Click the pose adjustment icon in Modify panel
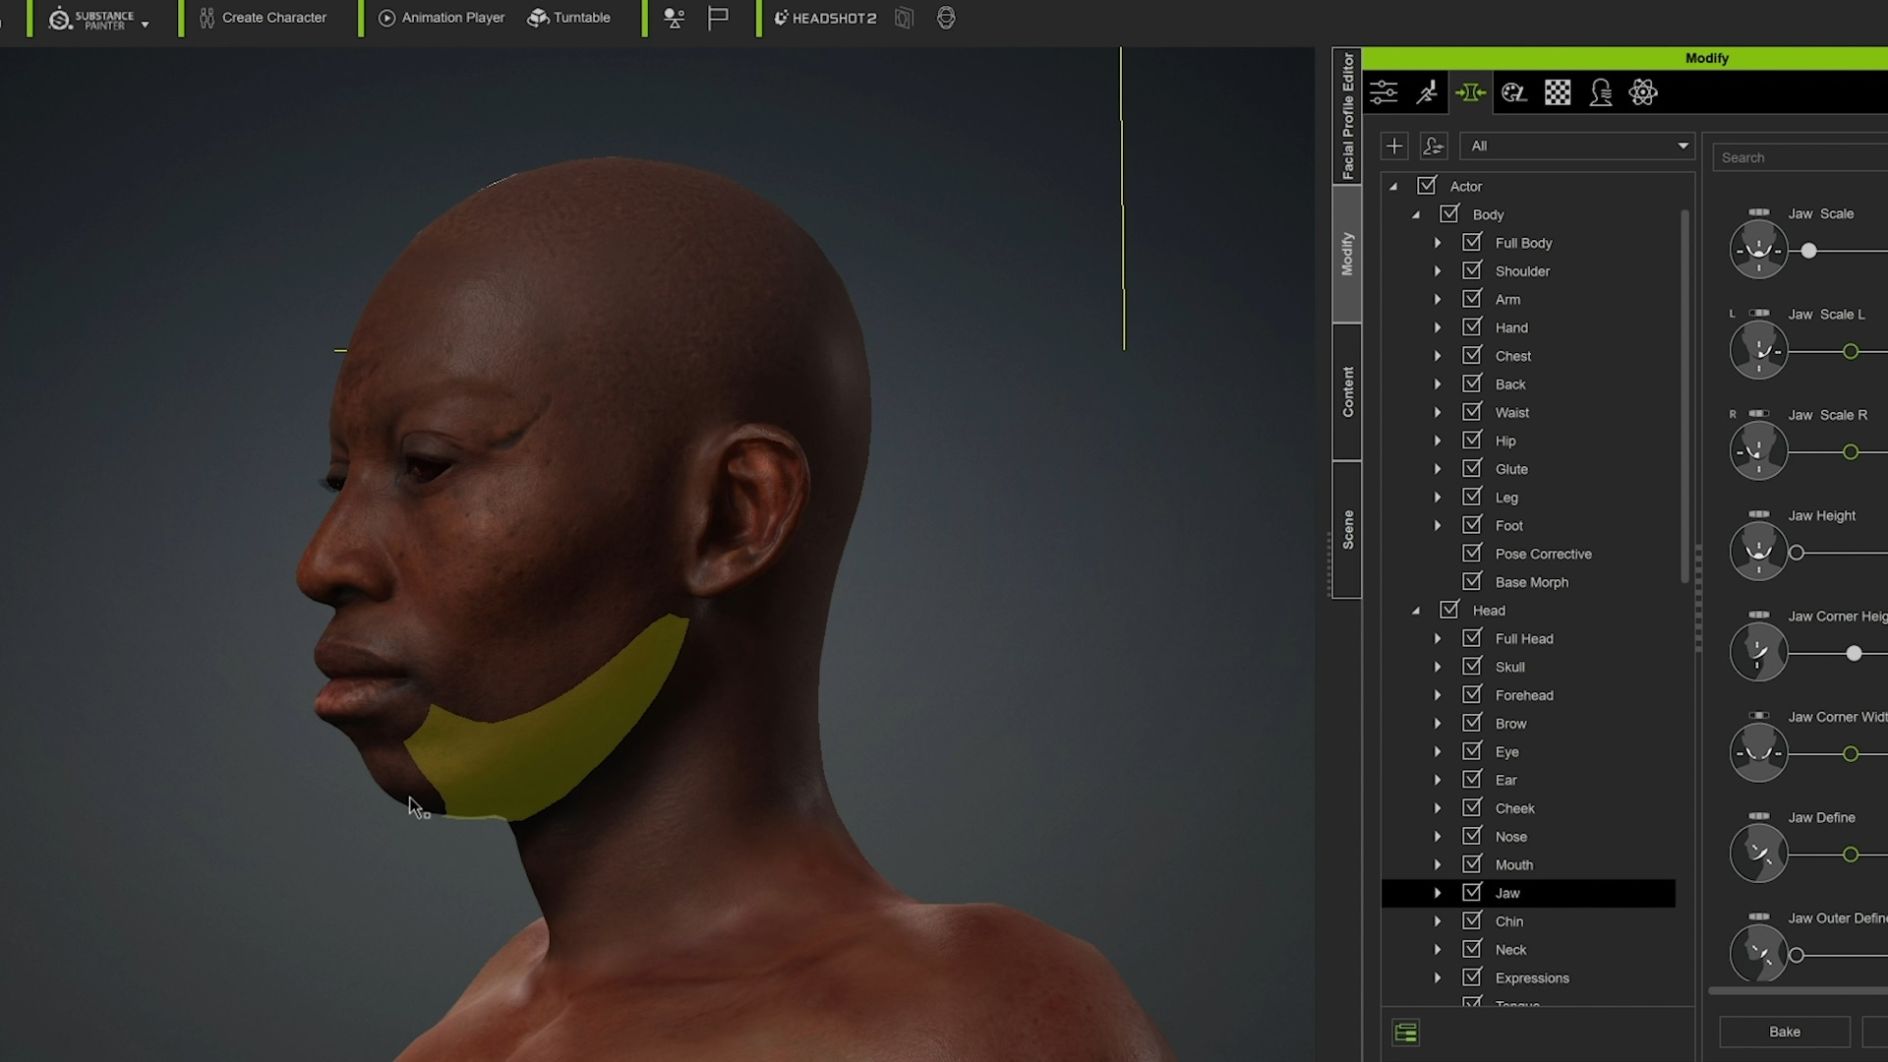Screen dimensions: 1888x1062 [x=1427, y=92]
